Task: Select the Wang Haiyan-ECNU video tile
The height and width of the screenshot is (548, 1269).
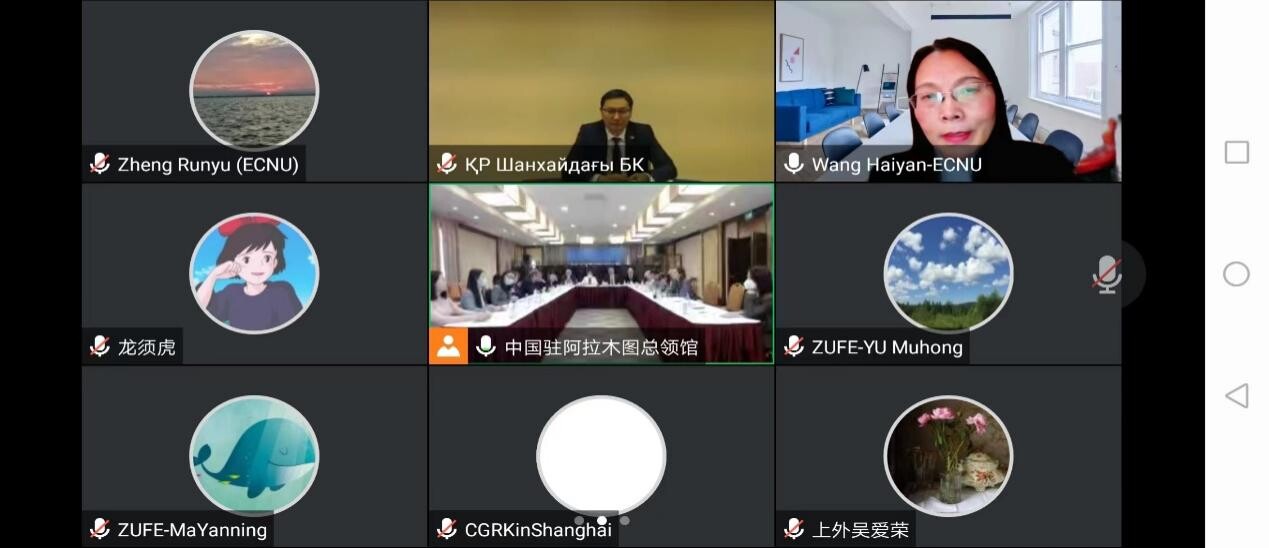Action: pos(948,91)
